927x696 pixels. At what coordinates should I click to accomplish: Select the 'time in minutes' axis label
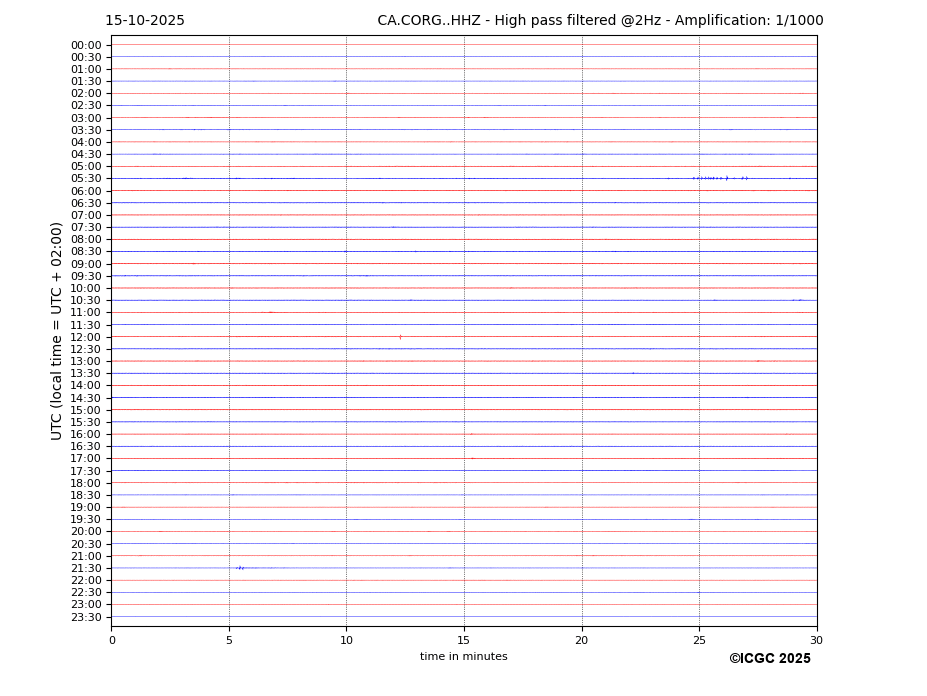pyautogui.click(x=463, y=657)
